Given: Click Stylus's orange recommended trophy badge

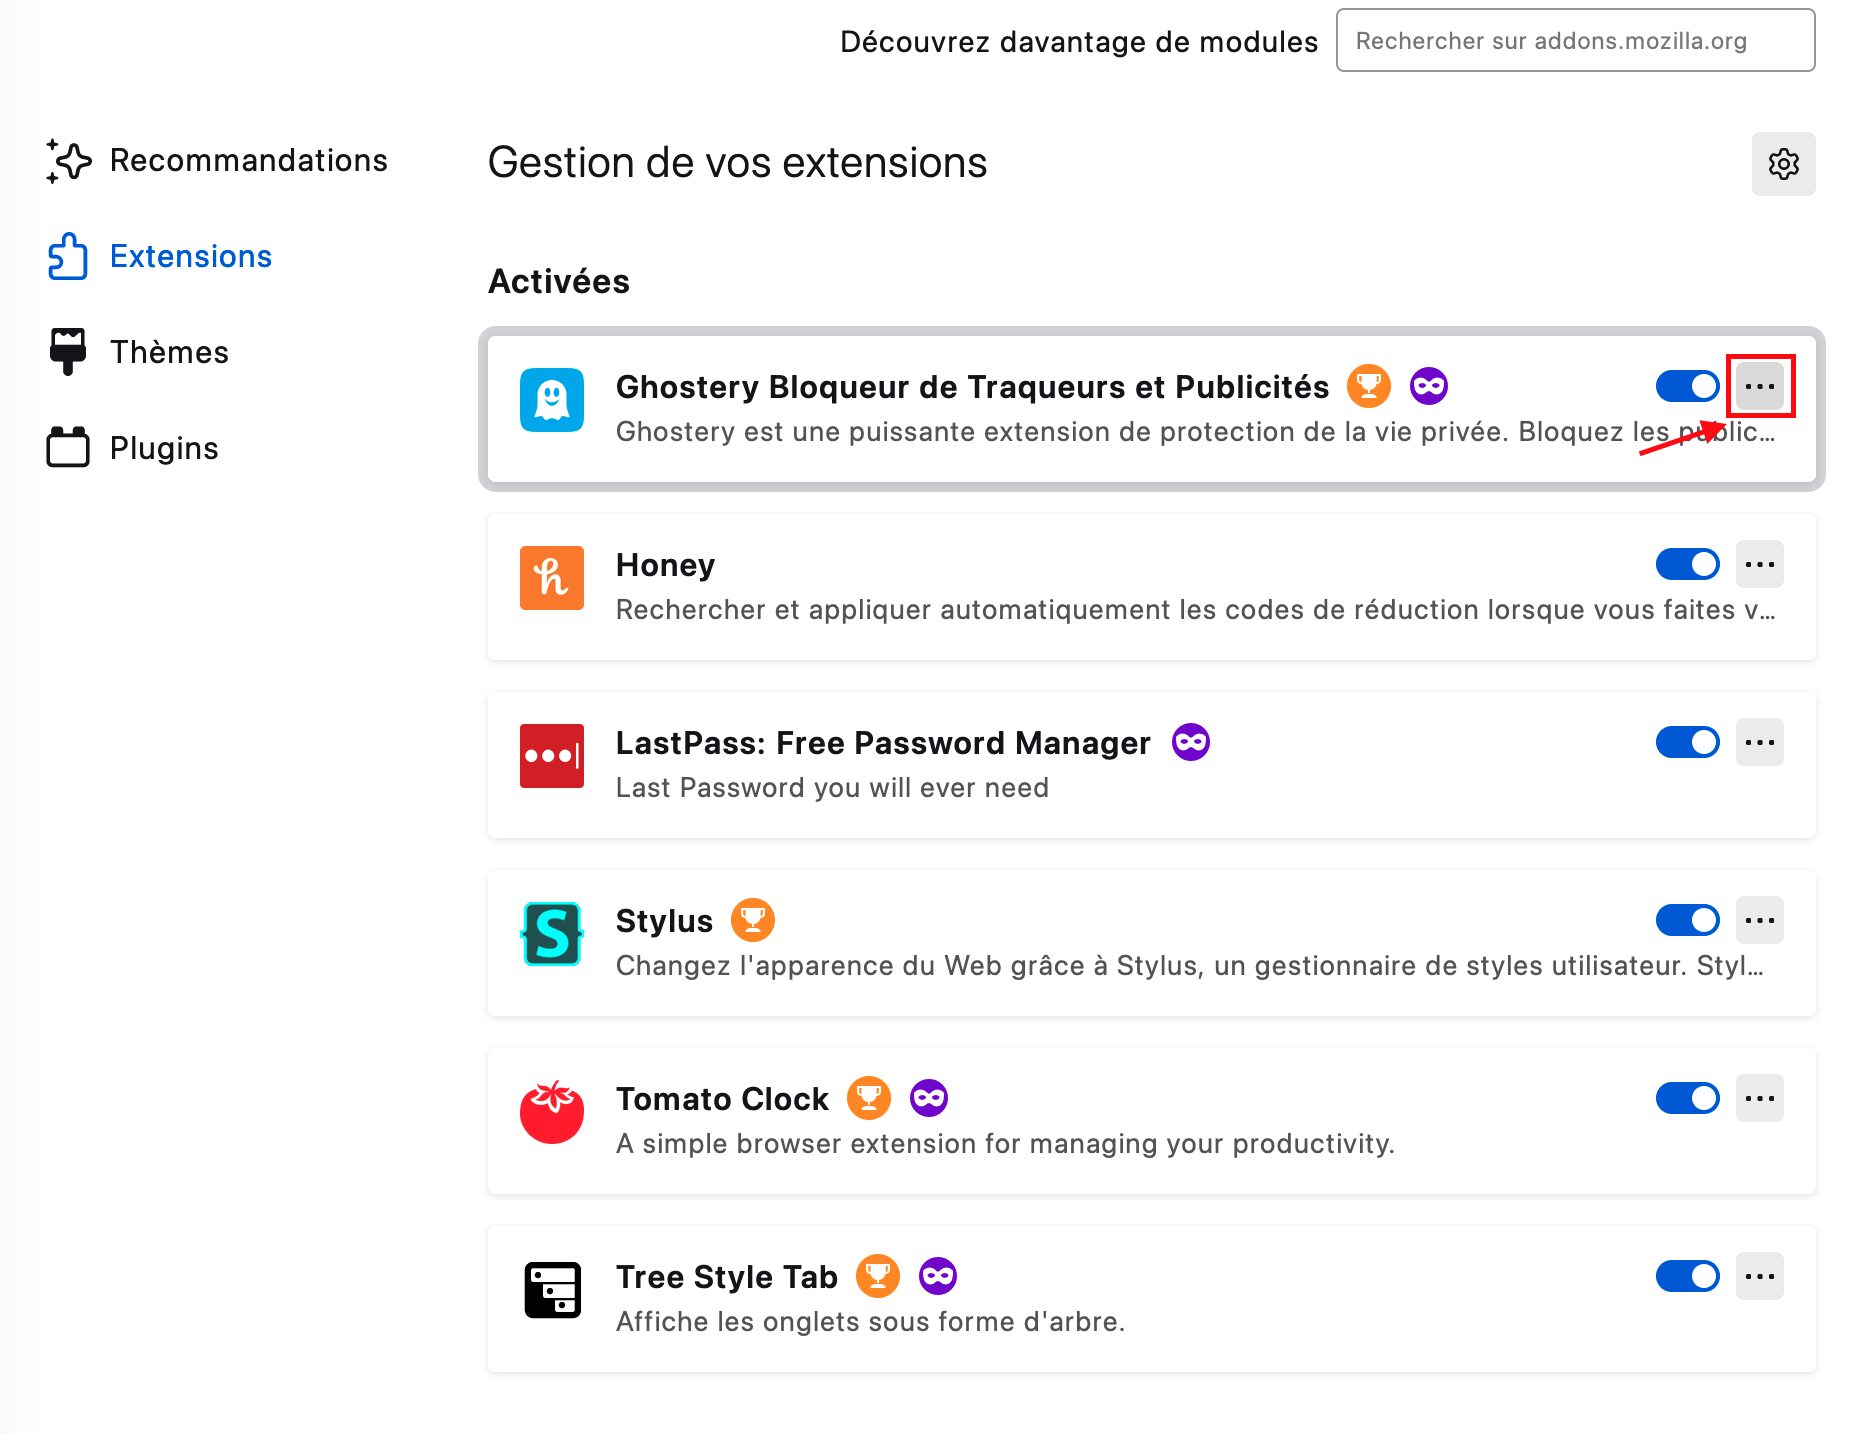Looking at the screenshot, I should [753, 920].
